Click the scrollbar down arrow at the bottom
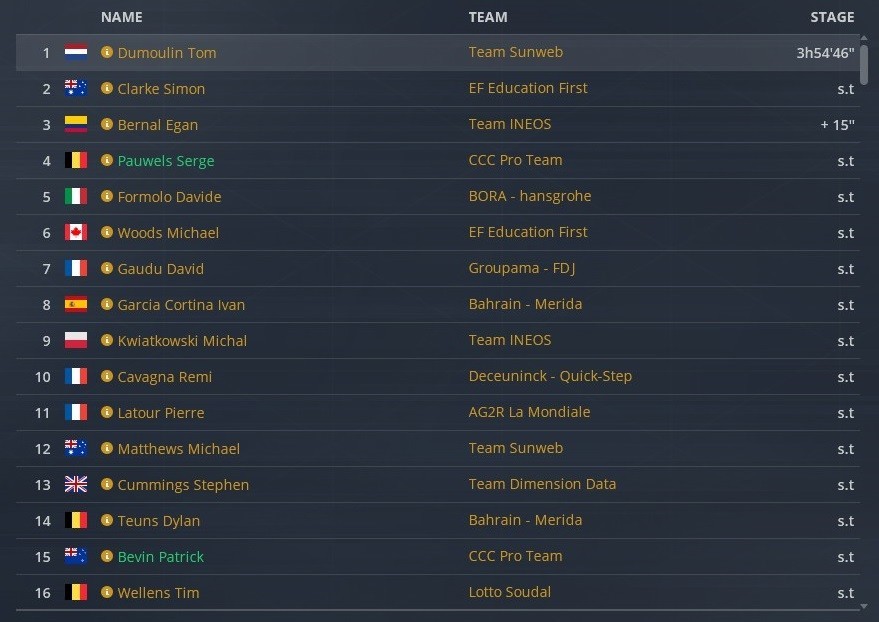This screenshot has height=622, width=879. 864,606
